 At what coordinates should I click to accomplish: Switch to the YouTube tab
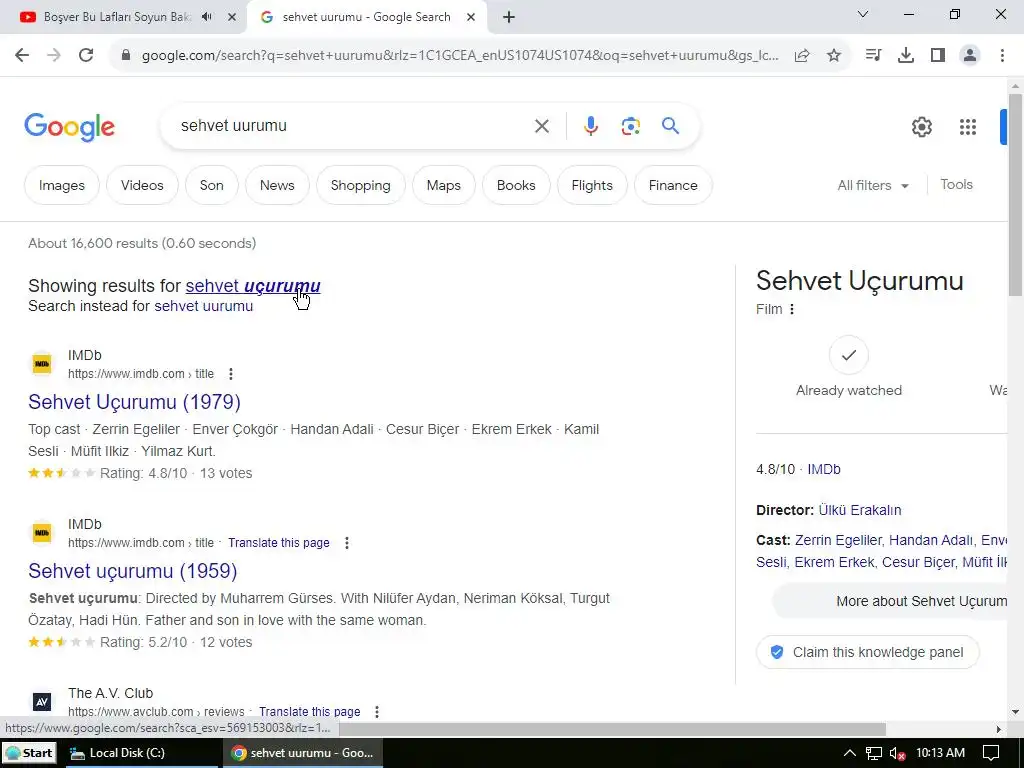click(118, 17)
